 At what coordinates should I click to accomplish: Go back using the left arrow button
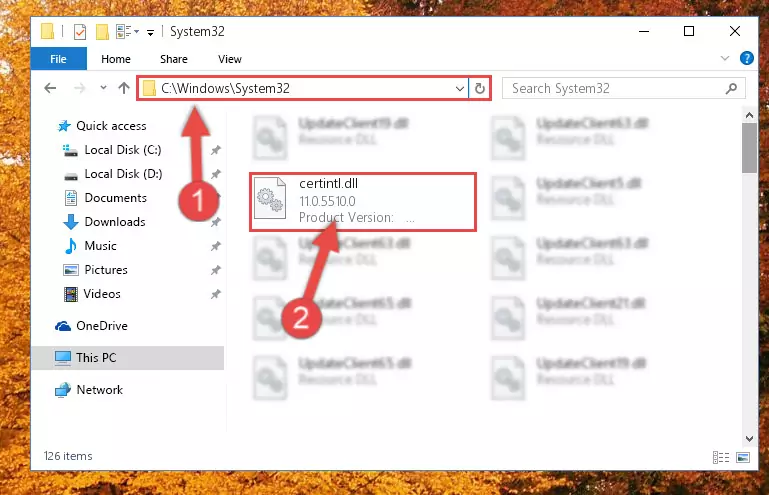click(x=50, y=88)
